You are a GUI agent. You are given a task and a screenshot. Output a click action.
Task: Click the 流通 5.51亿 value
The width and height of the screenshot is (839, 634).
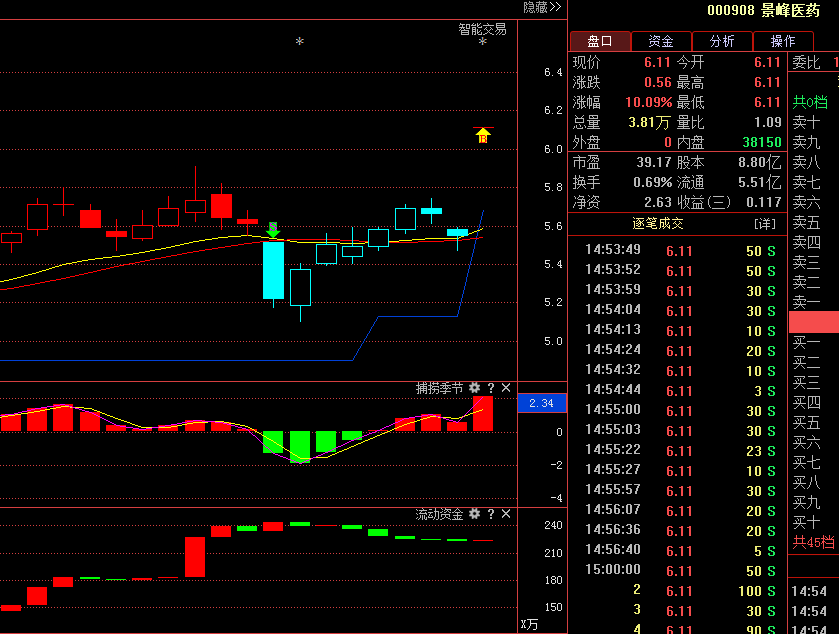[x=760, y=182]
